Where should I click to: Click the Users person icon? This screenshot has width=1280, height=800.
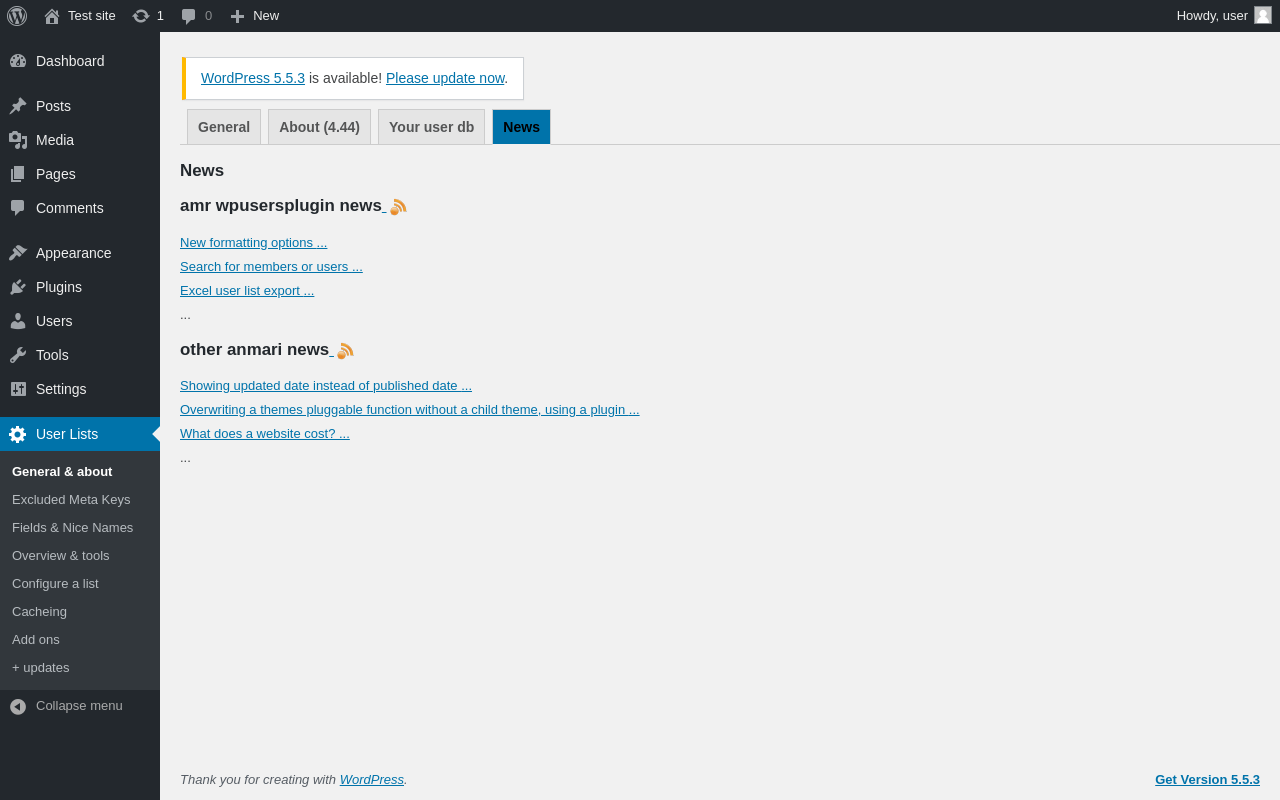[x=18, y=321]
